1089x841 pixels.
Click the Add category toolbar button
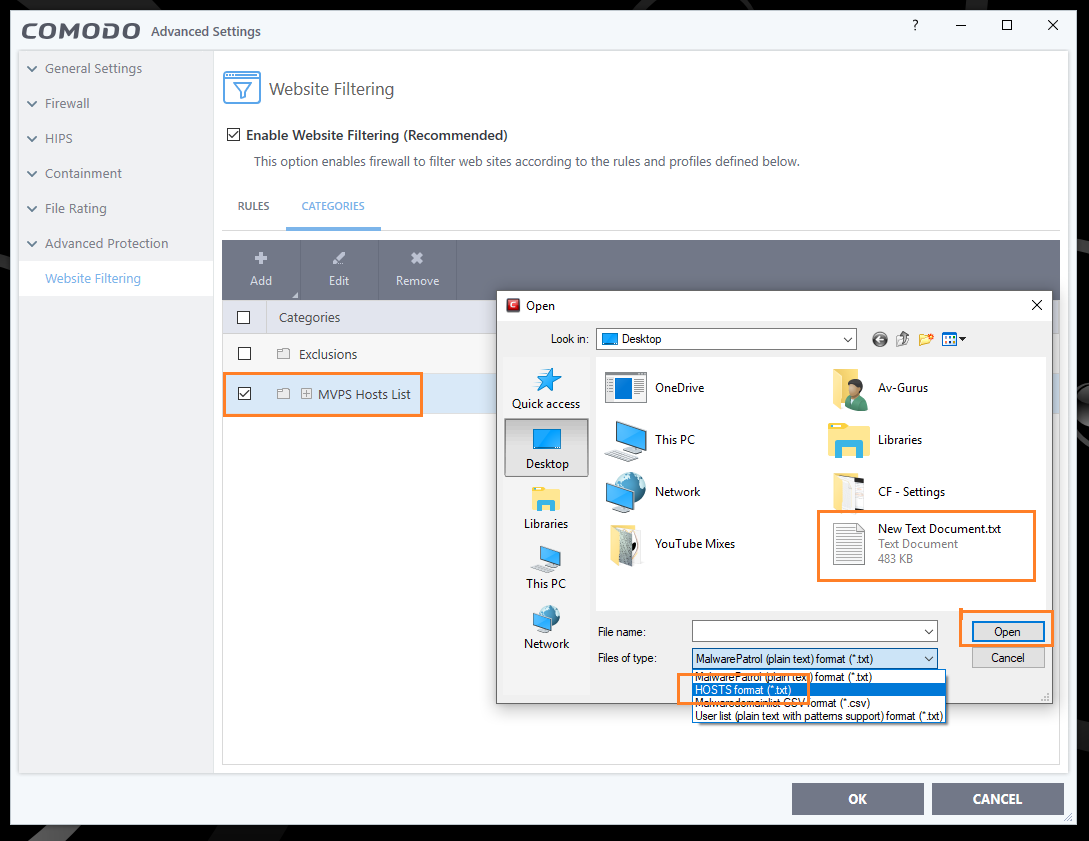261,269
